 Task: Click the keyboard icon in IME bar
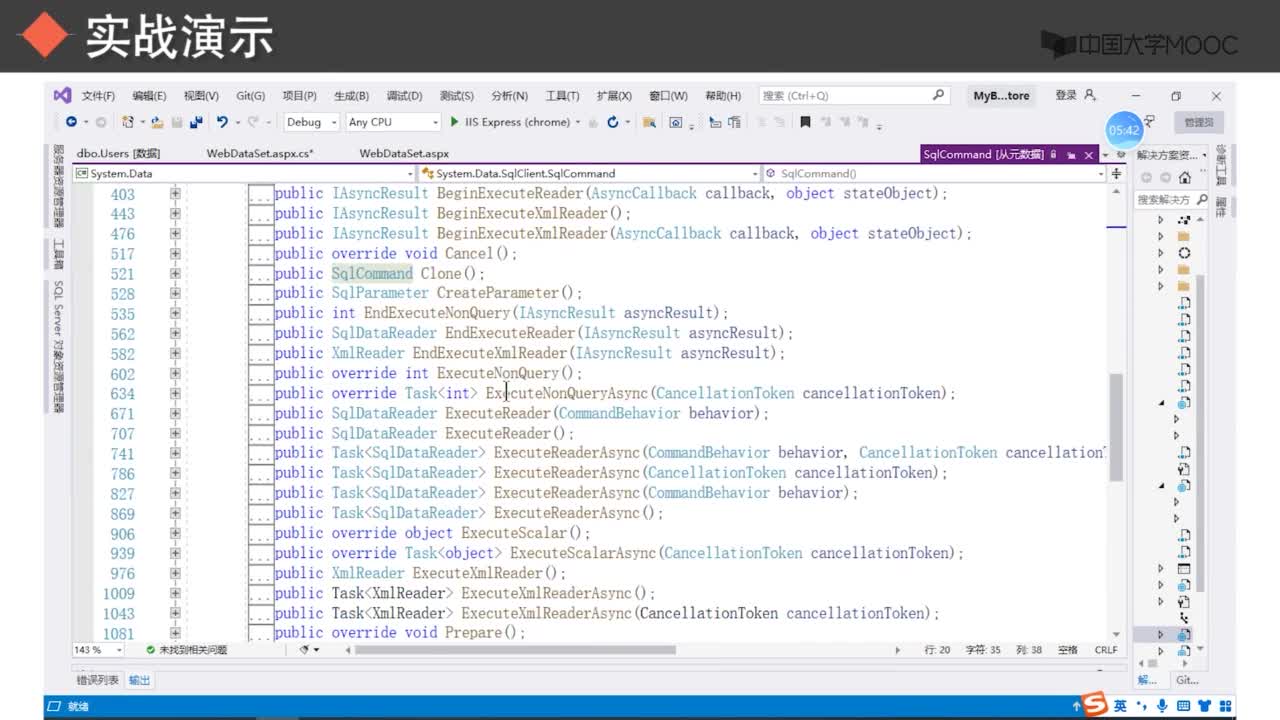coord(1183,706)
